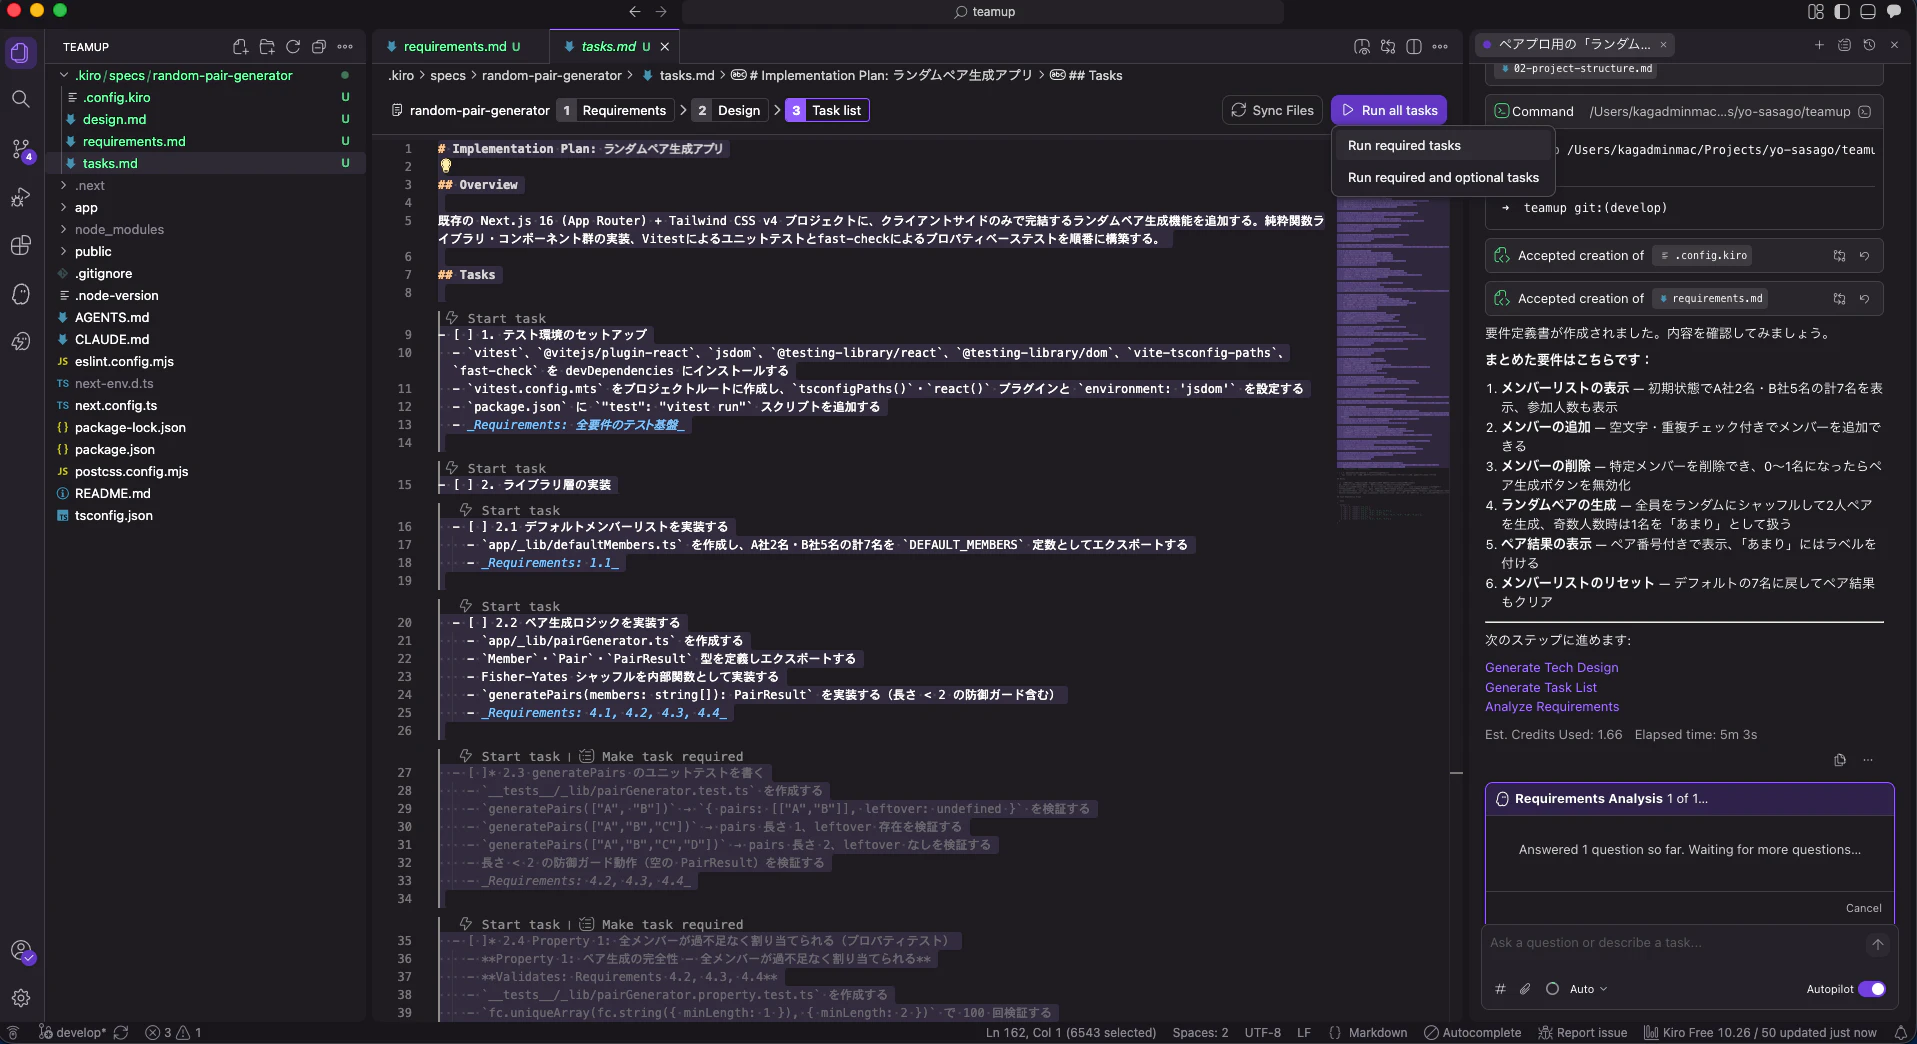The height and width of the screenshot is (1044, 1917).
Task: Toggle the bottom panel layout
Action: (x=1867, y=12)
